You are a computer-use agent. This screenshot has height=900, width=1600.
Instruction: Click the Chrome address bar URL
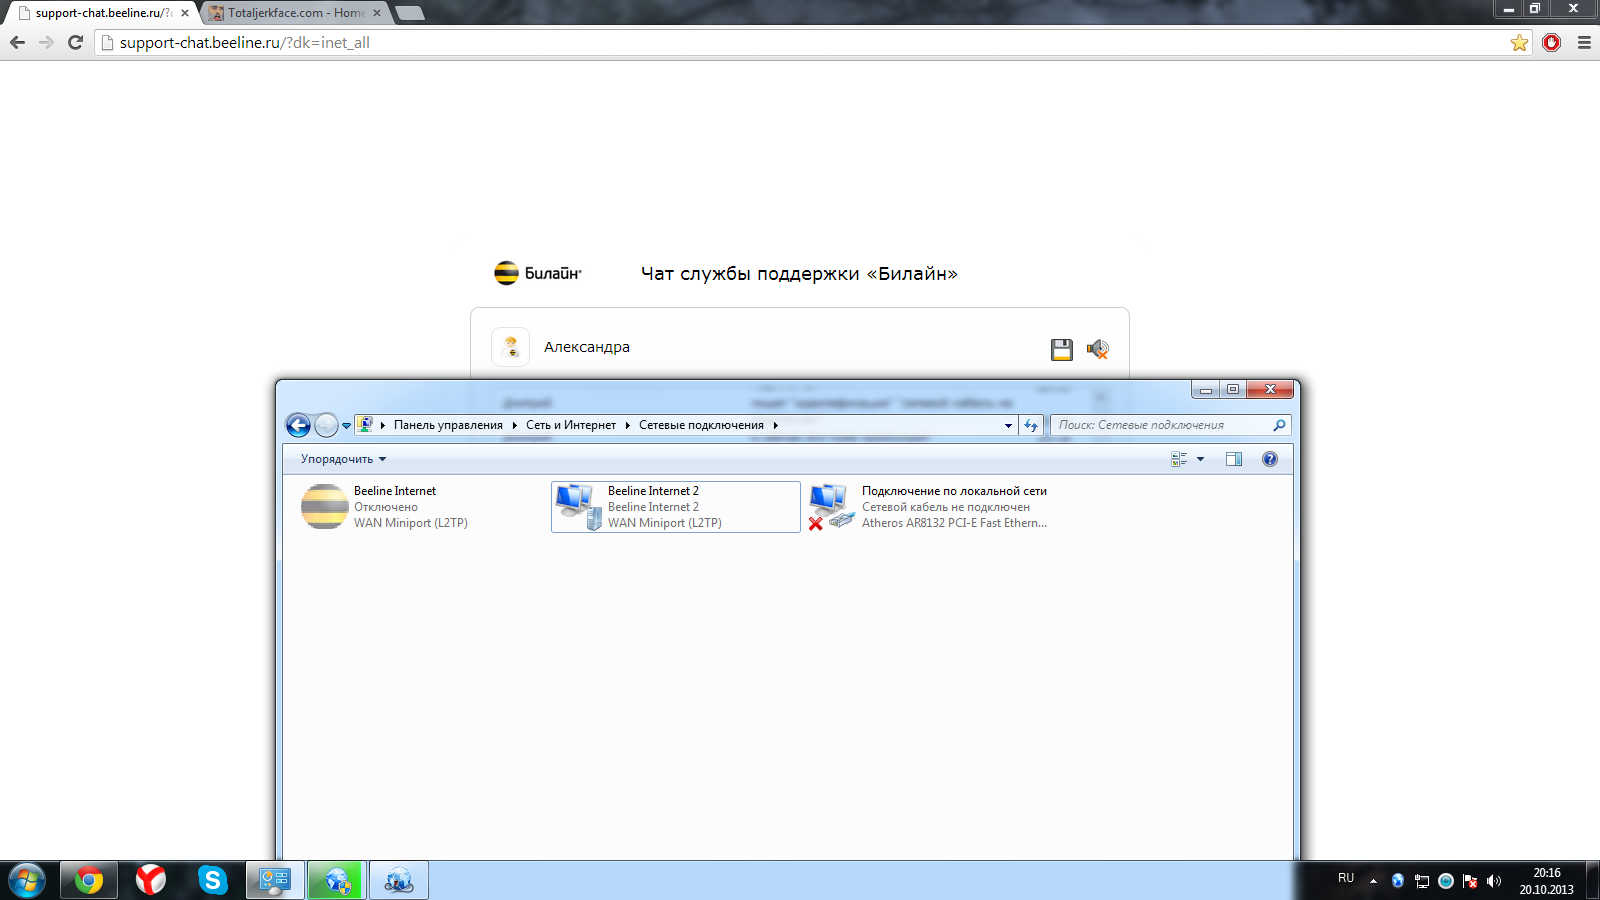pyautogui.click(x=245, y=43)
